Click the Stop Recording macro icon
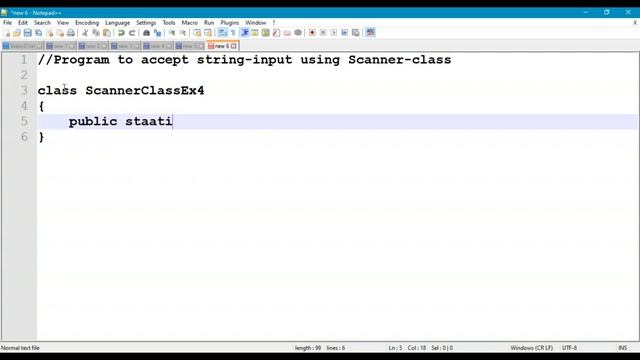Viewport: 640px width, 360px height. click(x=323, y=33)
